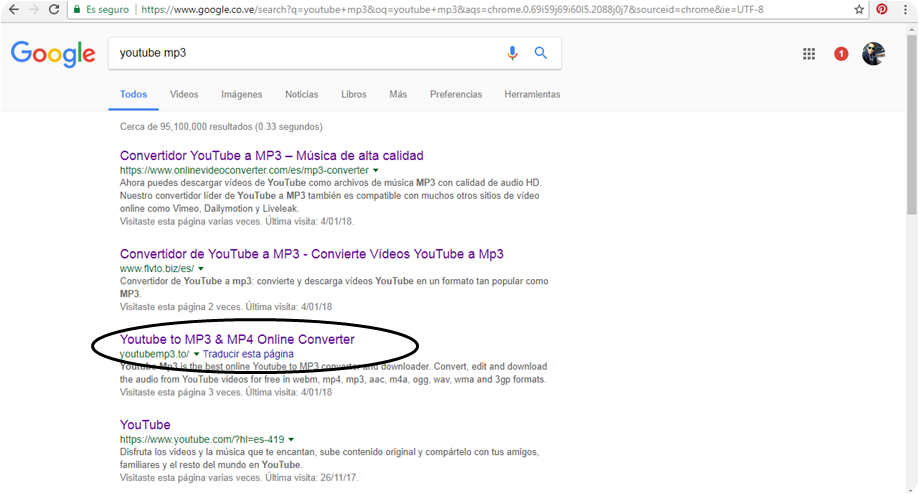
Task: Click the page vertical scrollbar thumb
Action: (x=912, y=124)
